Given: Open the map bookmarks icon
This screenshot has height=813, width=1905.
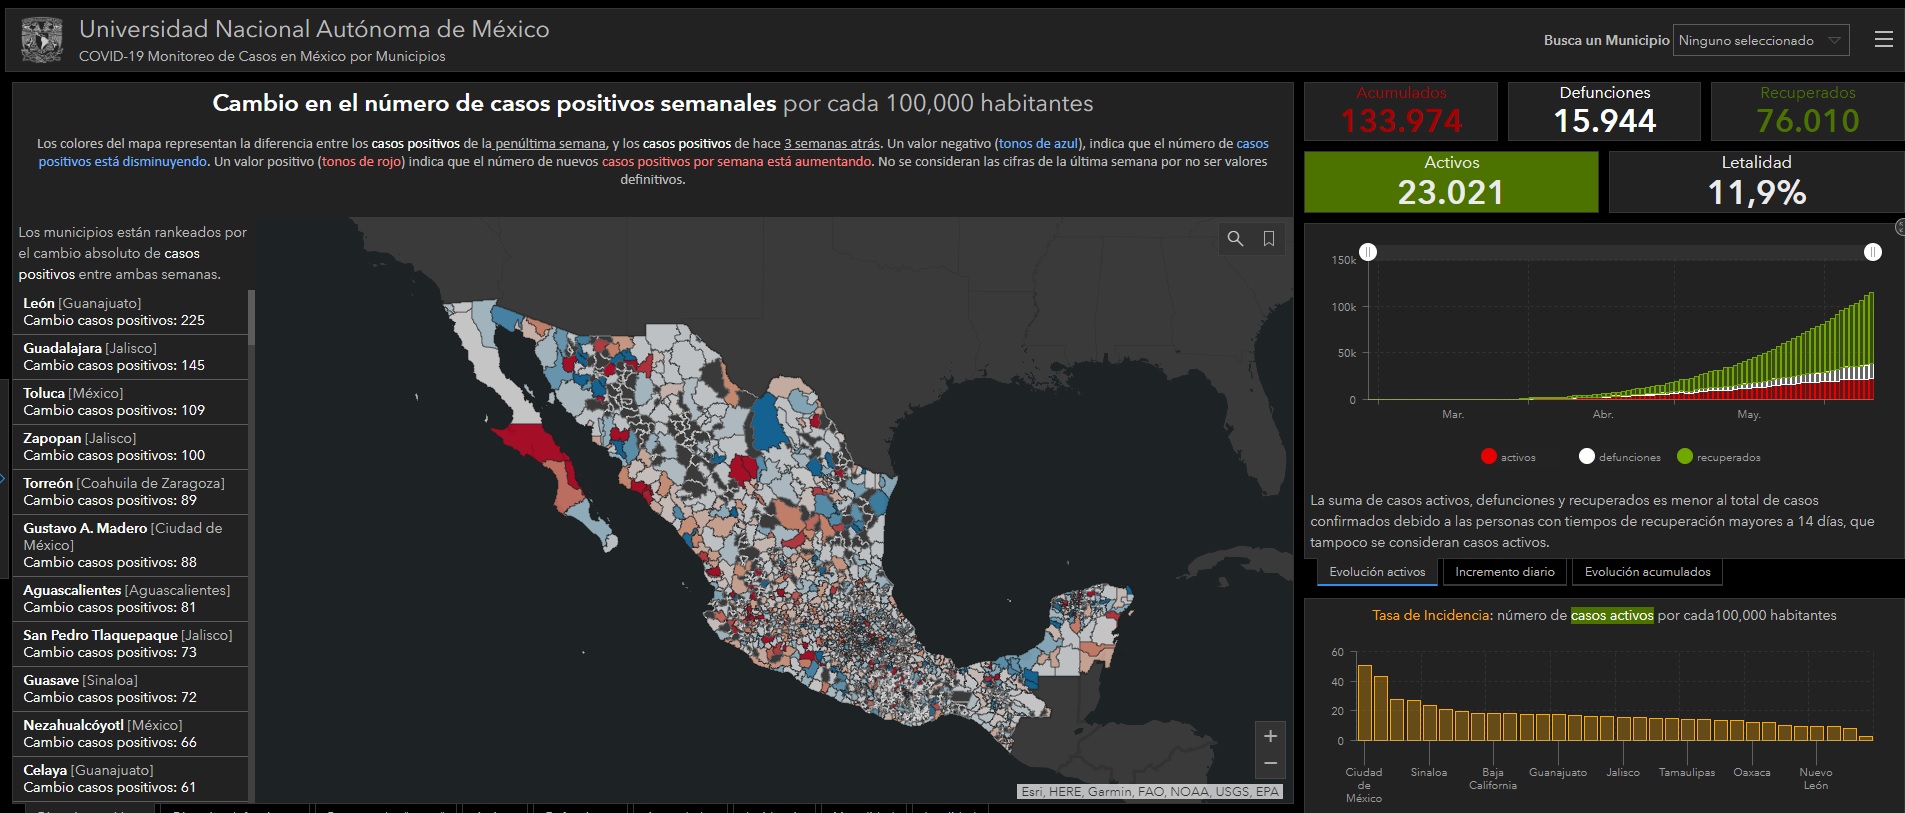Looking at the screenshot, I should click(x=1268, y=239).
